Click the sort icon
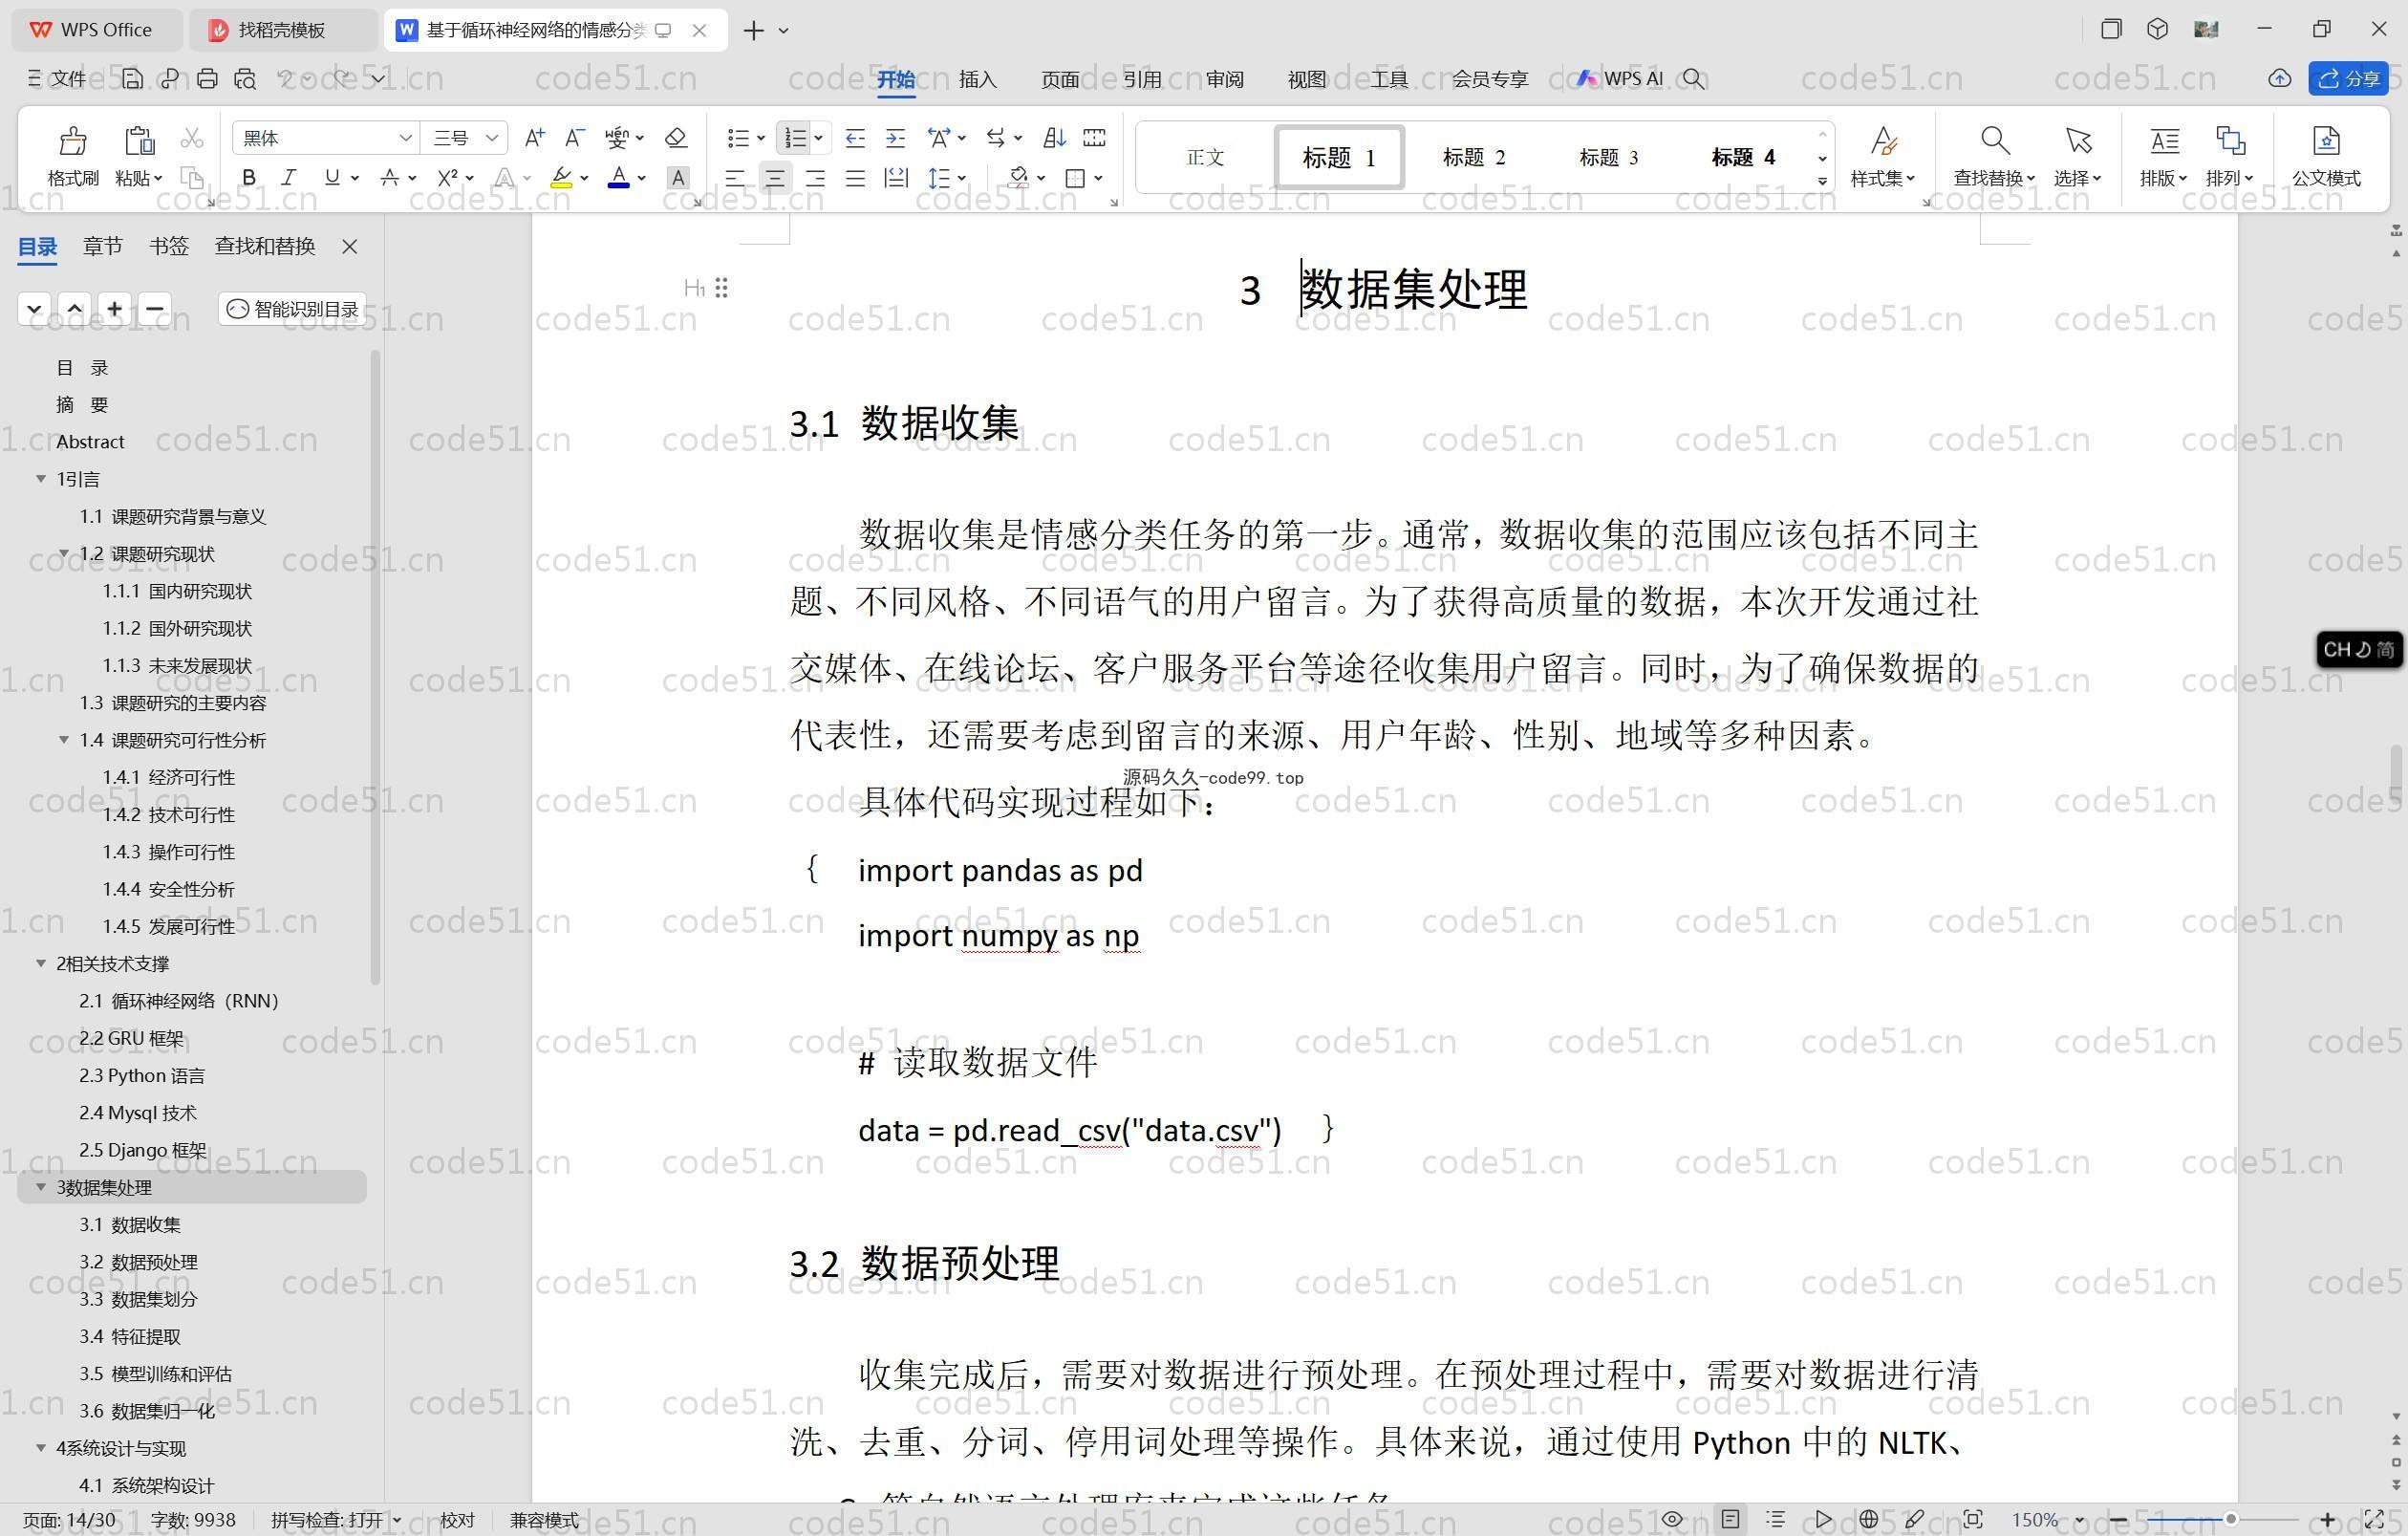This screenshot has height=1536, width=2408. point(1054,138)
